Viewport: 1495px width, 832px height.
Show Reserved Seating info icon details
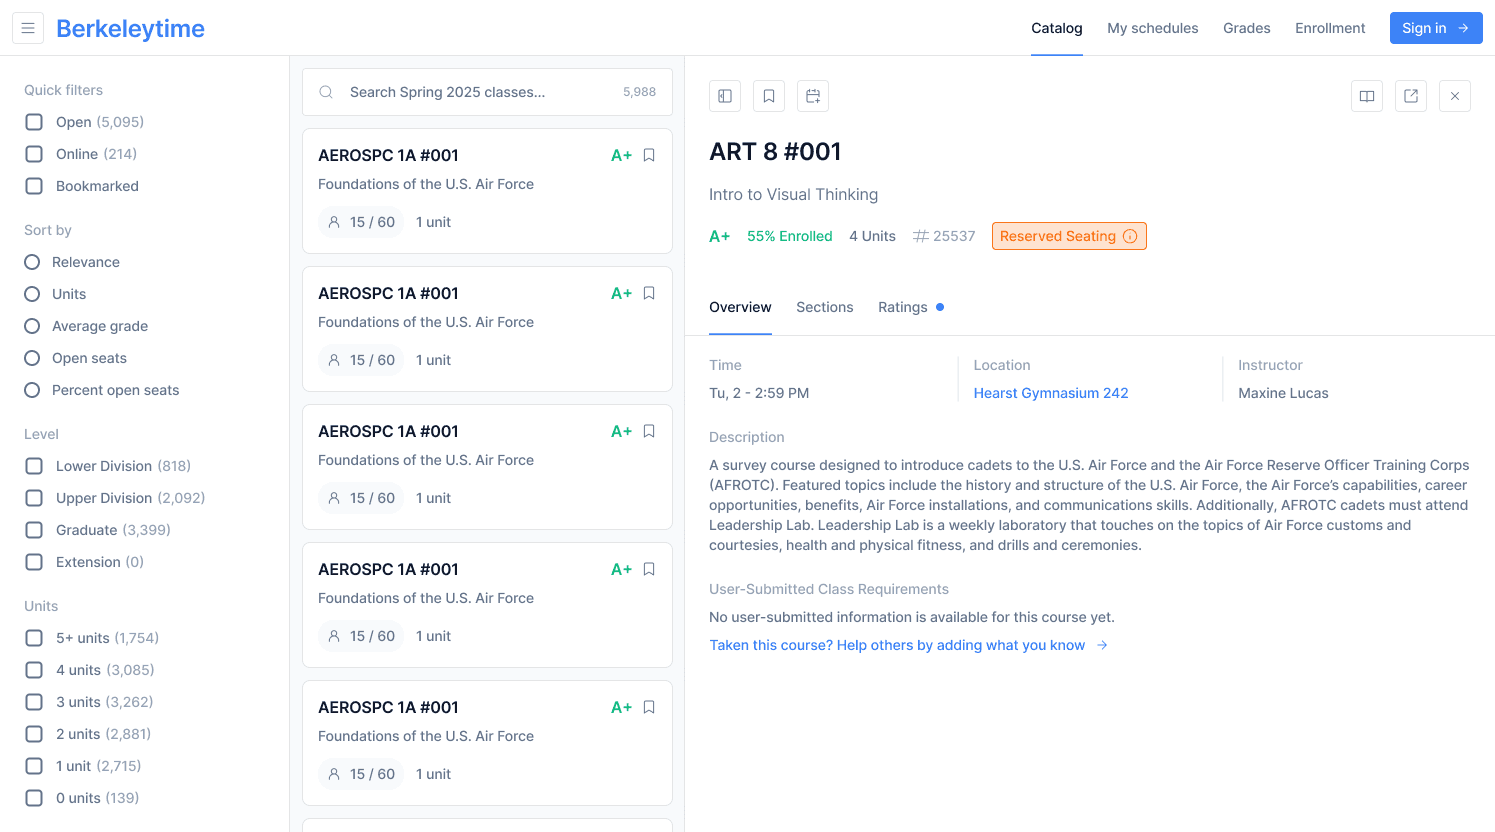pos(1130,236)
